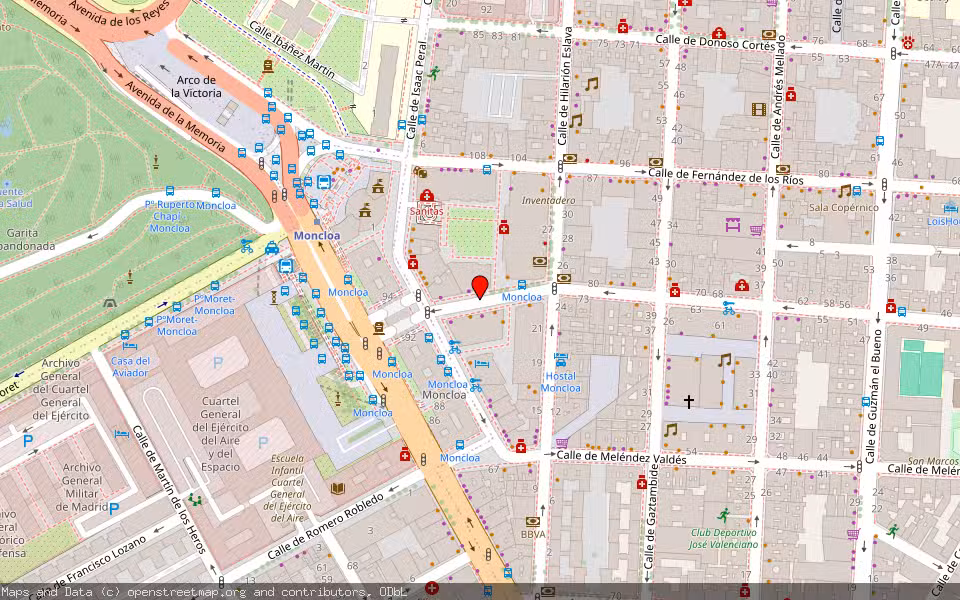
Task: Click the Casa del Aviador hotel icon
Action: [129, 345]
